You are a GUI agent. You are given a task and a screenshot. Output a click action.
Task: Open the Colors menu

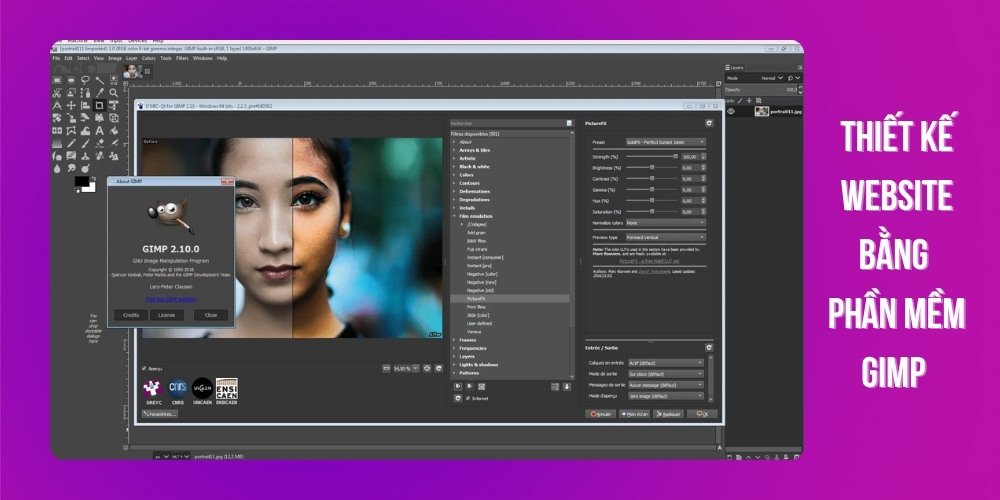click(x=149, y=58)
